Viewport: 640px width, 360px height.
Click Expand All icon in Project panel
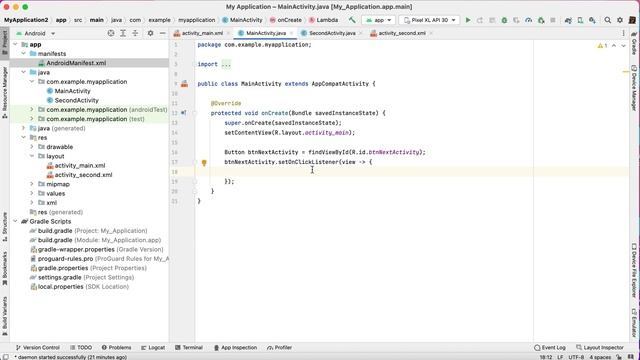pyautogui.click(x=123, y=33)
